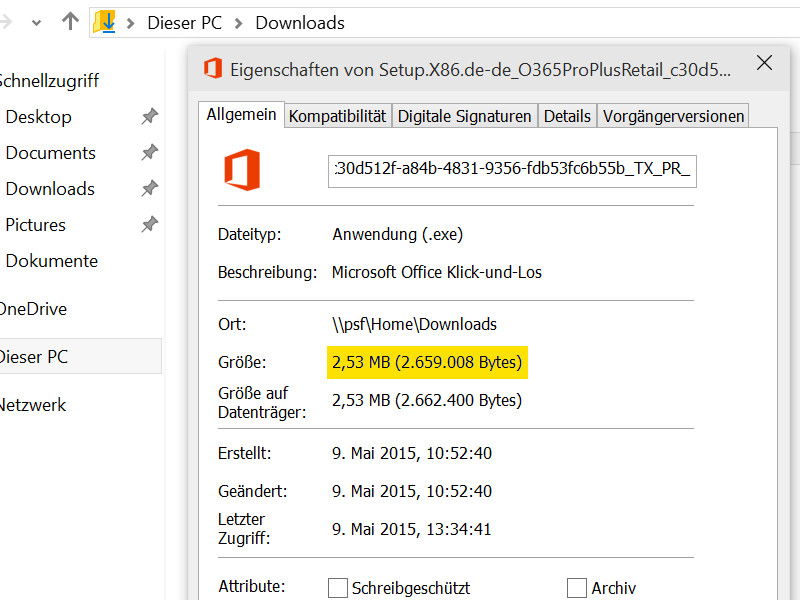
Task: Expand the chevron between Dieser PC and Downloads
Action: 238,23
